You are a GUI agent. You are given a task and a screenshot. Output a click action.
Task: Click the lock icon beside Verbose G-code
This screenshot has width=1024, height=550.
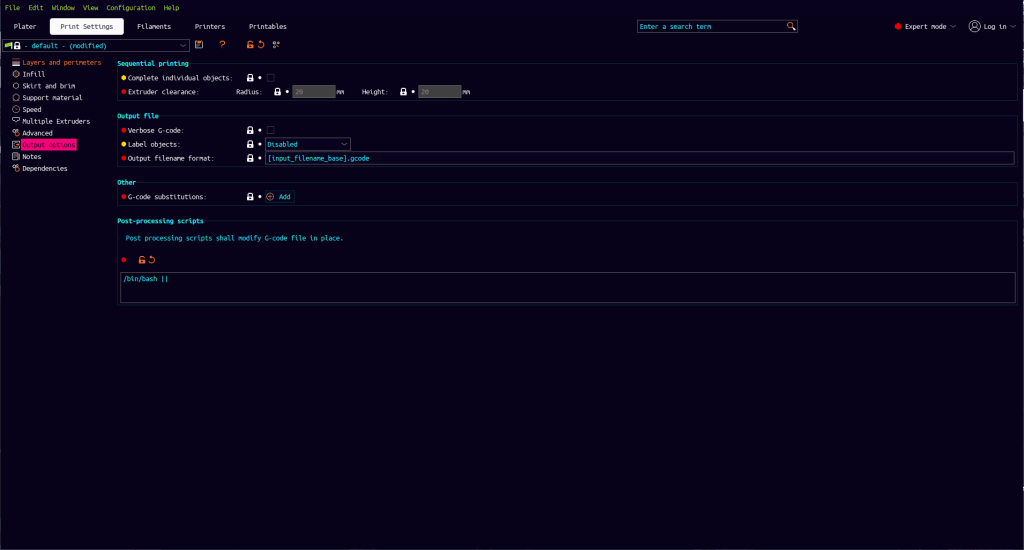pyautogui.click(x=250, y=130)
